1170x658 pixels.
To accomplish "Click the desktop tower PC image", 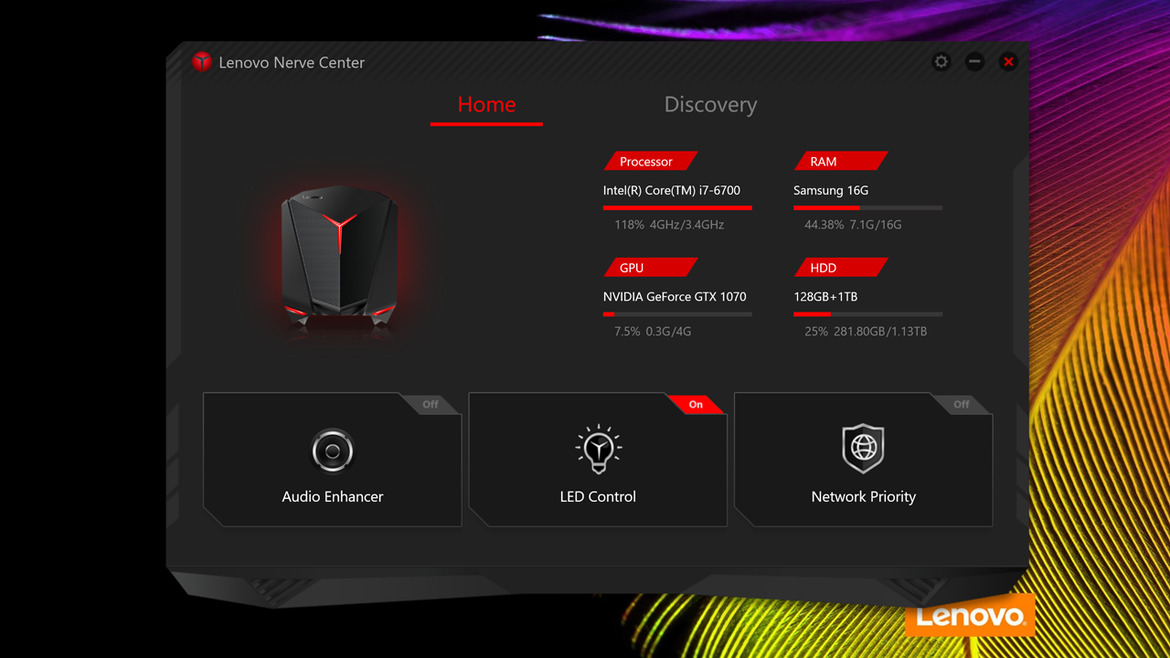I will [339, 257].
